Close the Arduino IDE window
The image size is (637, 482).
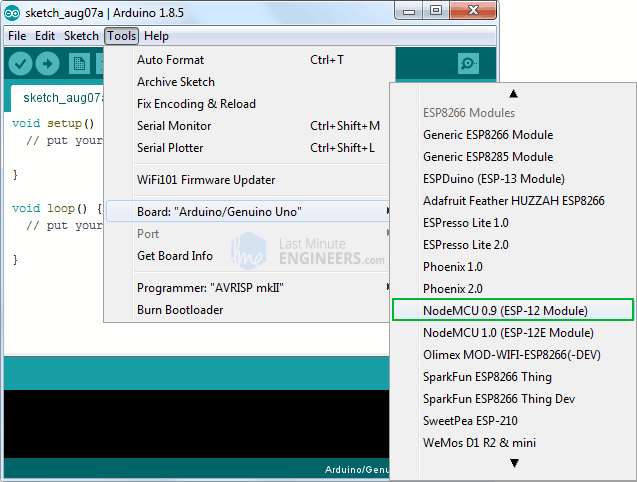(473, 11)
